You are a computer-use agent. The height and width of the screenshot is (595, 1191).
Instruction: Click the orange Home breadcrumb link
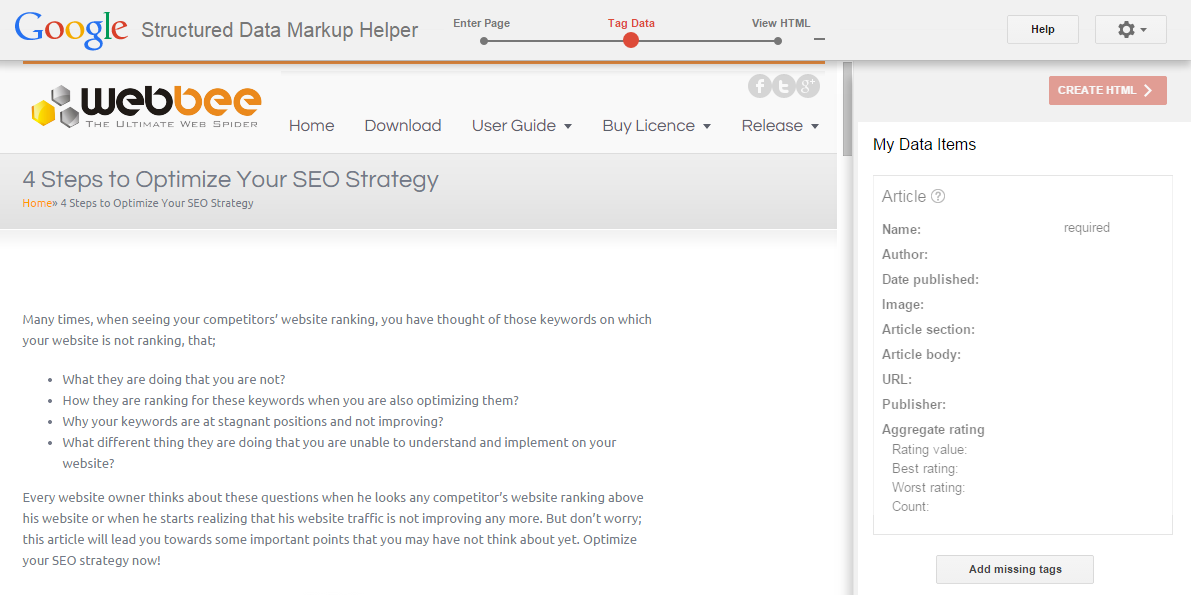(37, 203)
